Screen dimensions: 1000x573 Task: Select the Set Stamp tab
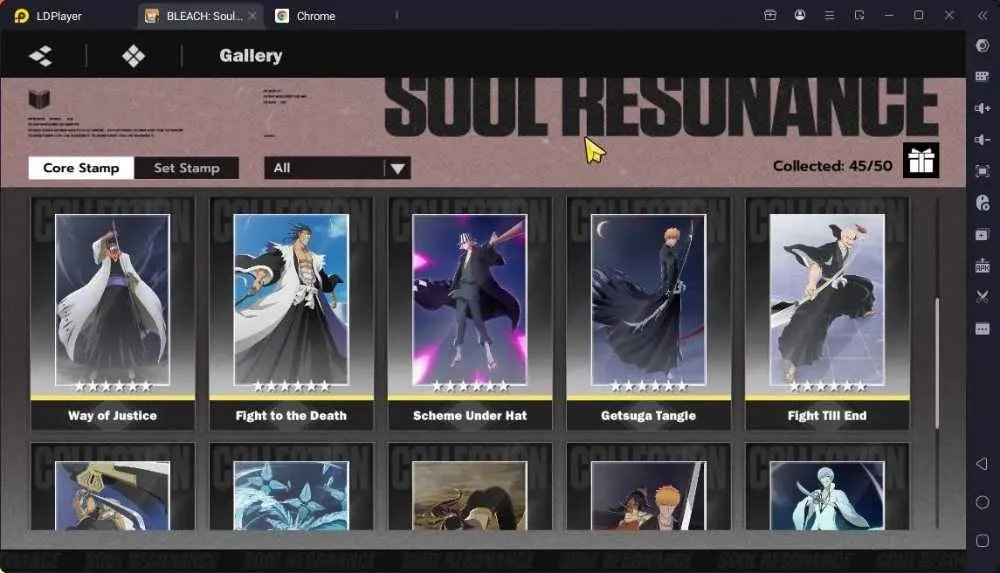pyautogui.click(x=186, y=168)
